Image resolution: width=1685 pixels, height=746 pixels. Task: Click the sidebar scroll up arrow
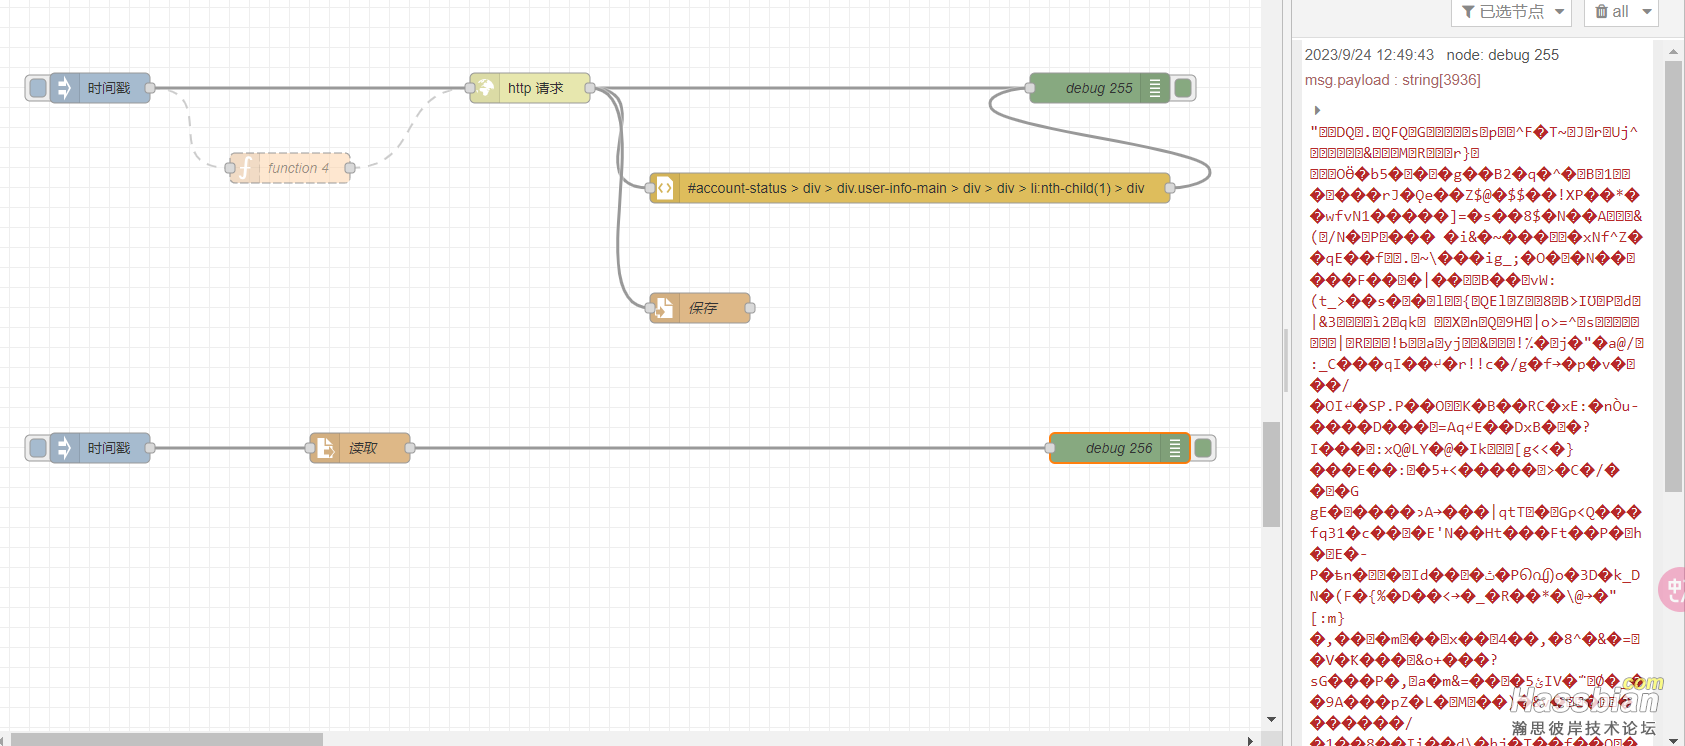coord(1673,51)
